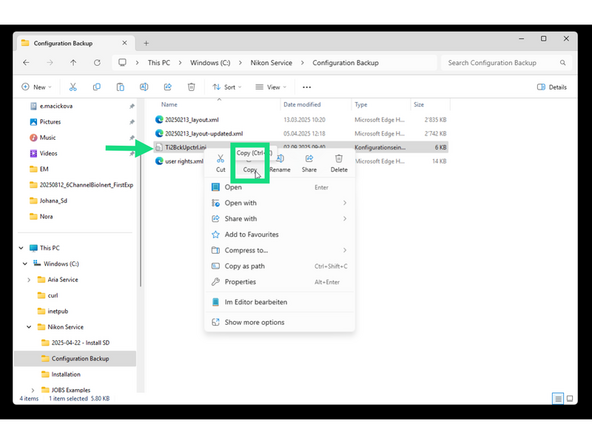Open the View dropdown

(x=271, y=87)
